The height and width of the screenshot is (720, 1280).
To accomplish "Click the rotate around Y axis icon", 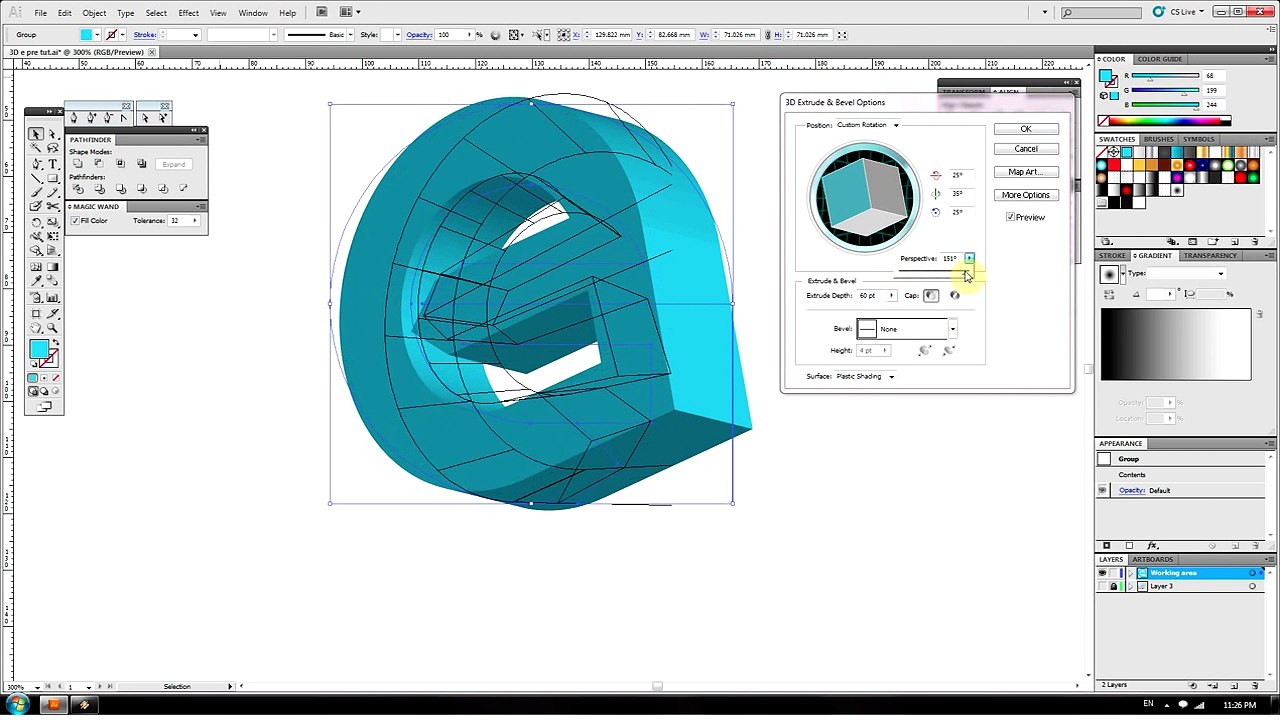I will click(935, 193).
